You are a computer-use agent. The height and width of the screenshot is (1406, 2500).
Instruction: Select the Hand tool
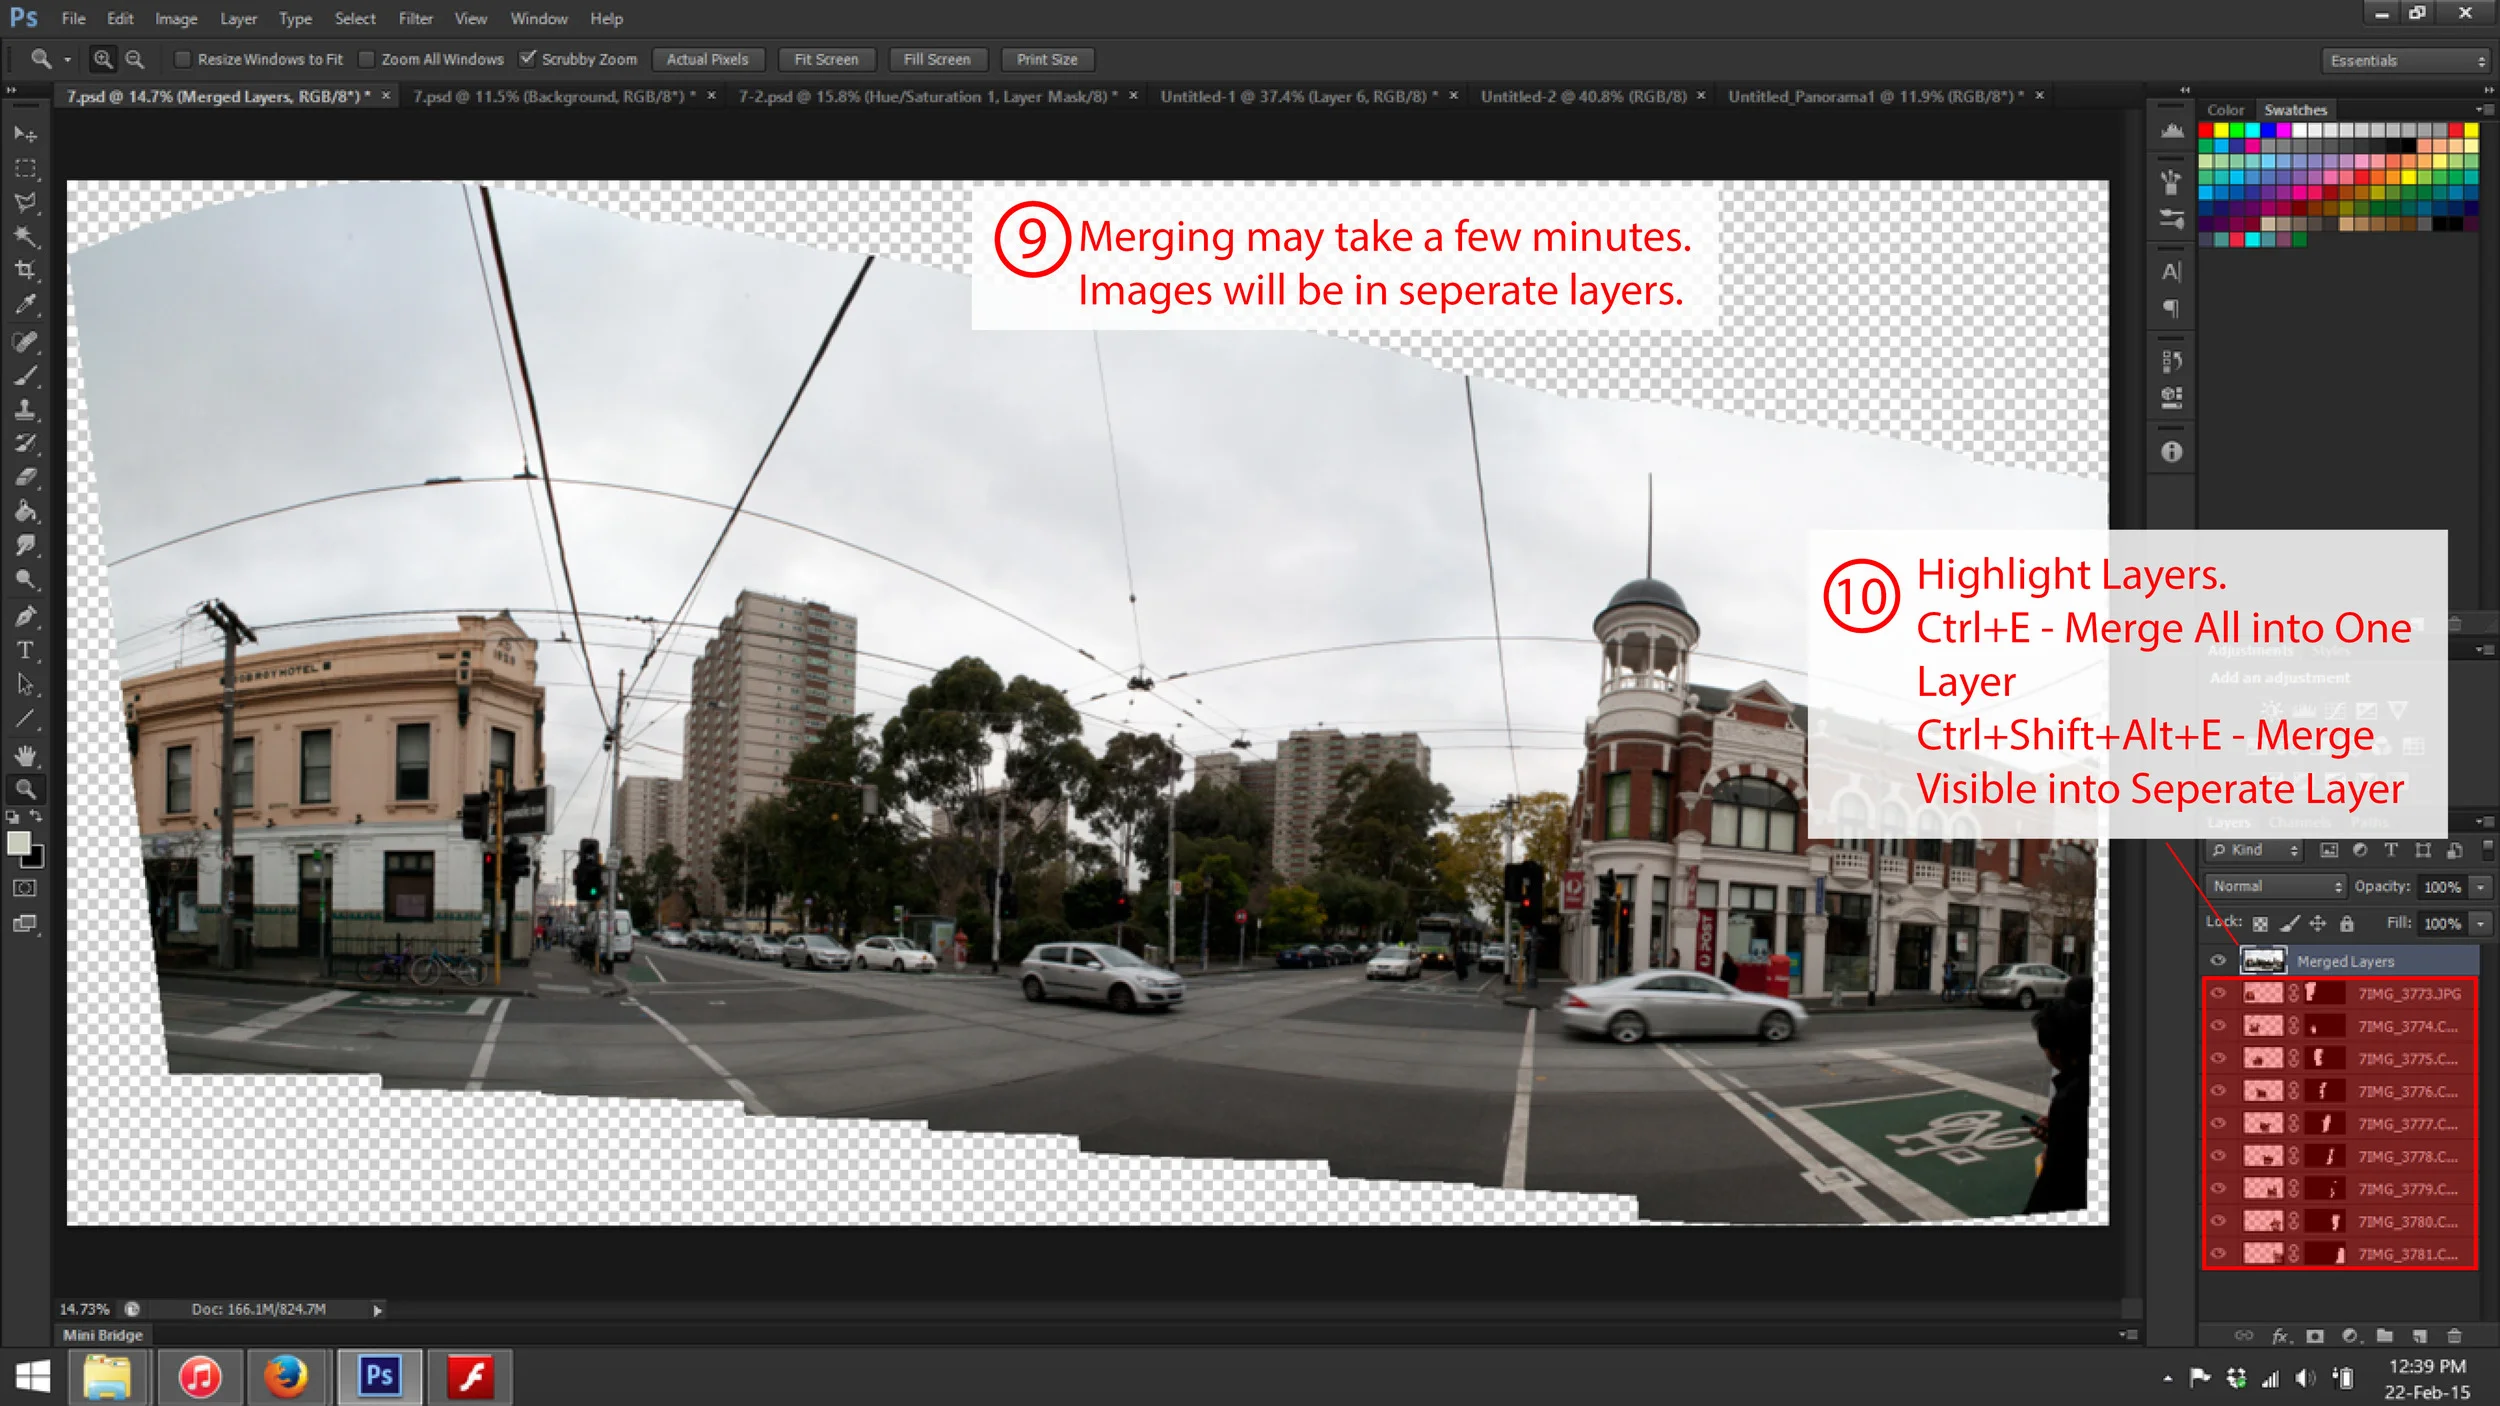tap(25, 755)
